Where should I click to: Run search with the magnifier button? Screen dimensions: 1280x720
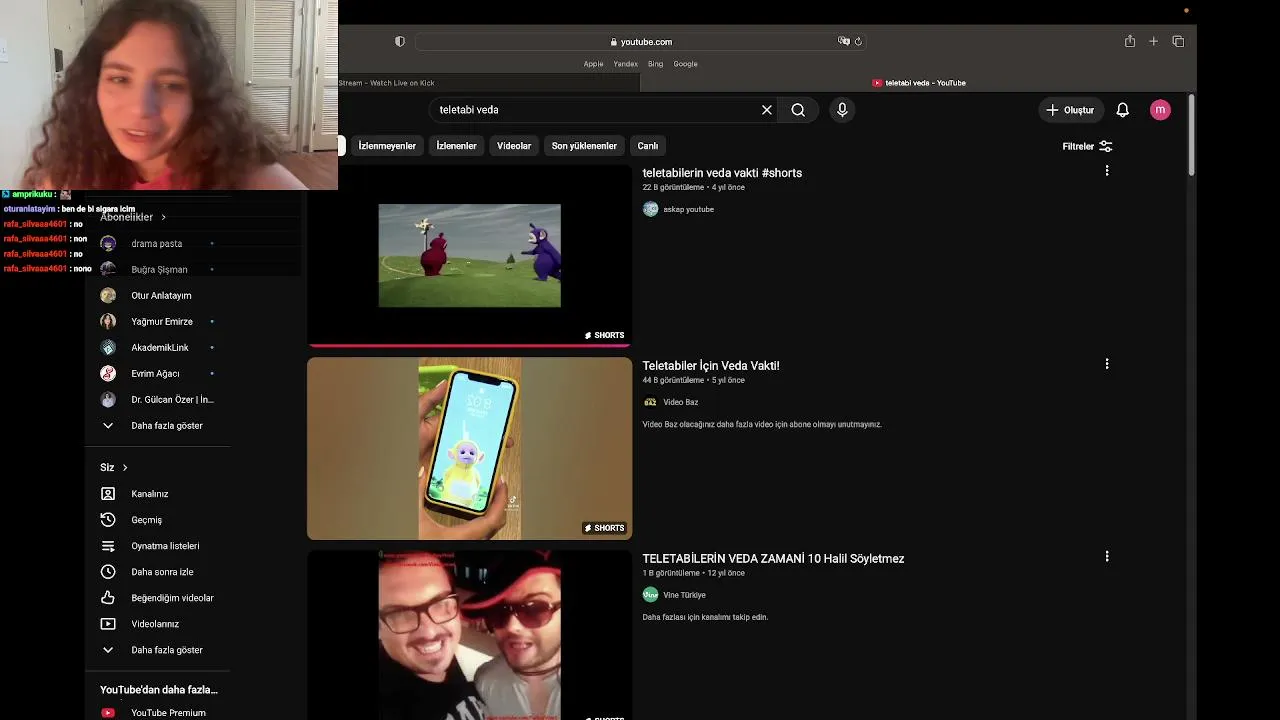[x=798, y=110]
